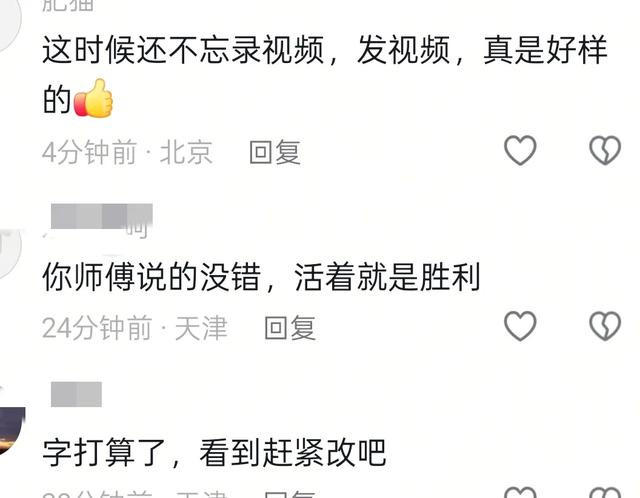This screenshot has width=640, height=498.
Task: Tap the '4分钟前 · 北京' timestamp
Action: (127, 152)
